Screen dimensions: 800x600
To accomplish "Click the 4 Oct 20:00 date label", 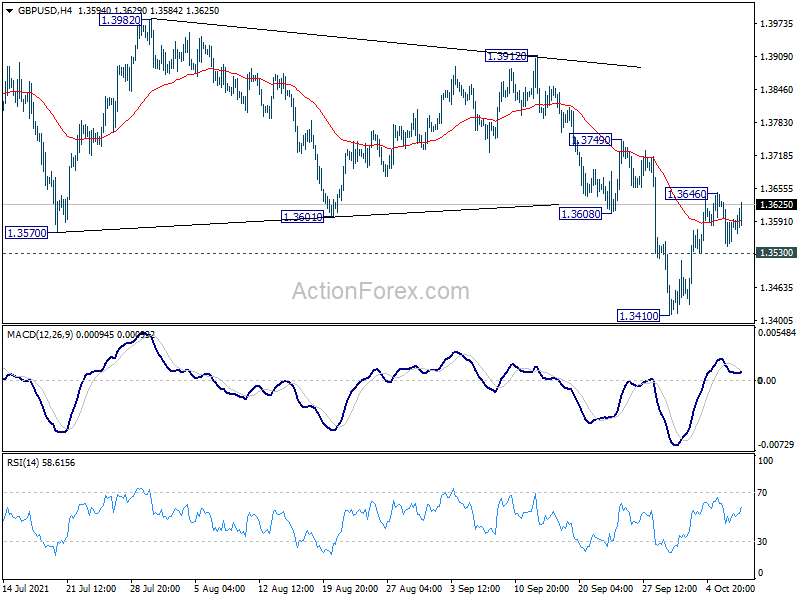I will [730, 588].
